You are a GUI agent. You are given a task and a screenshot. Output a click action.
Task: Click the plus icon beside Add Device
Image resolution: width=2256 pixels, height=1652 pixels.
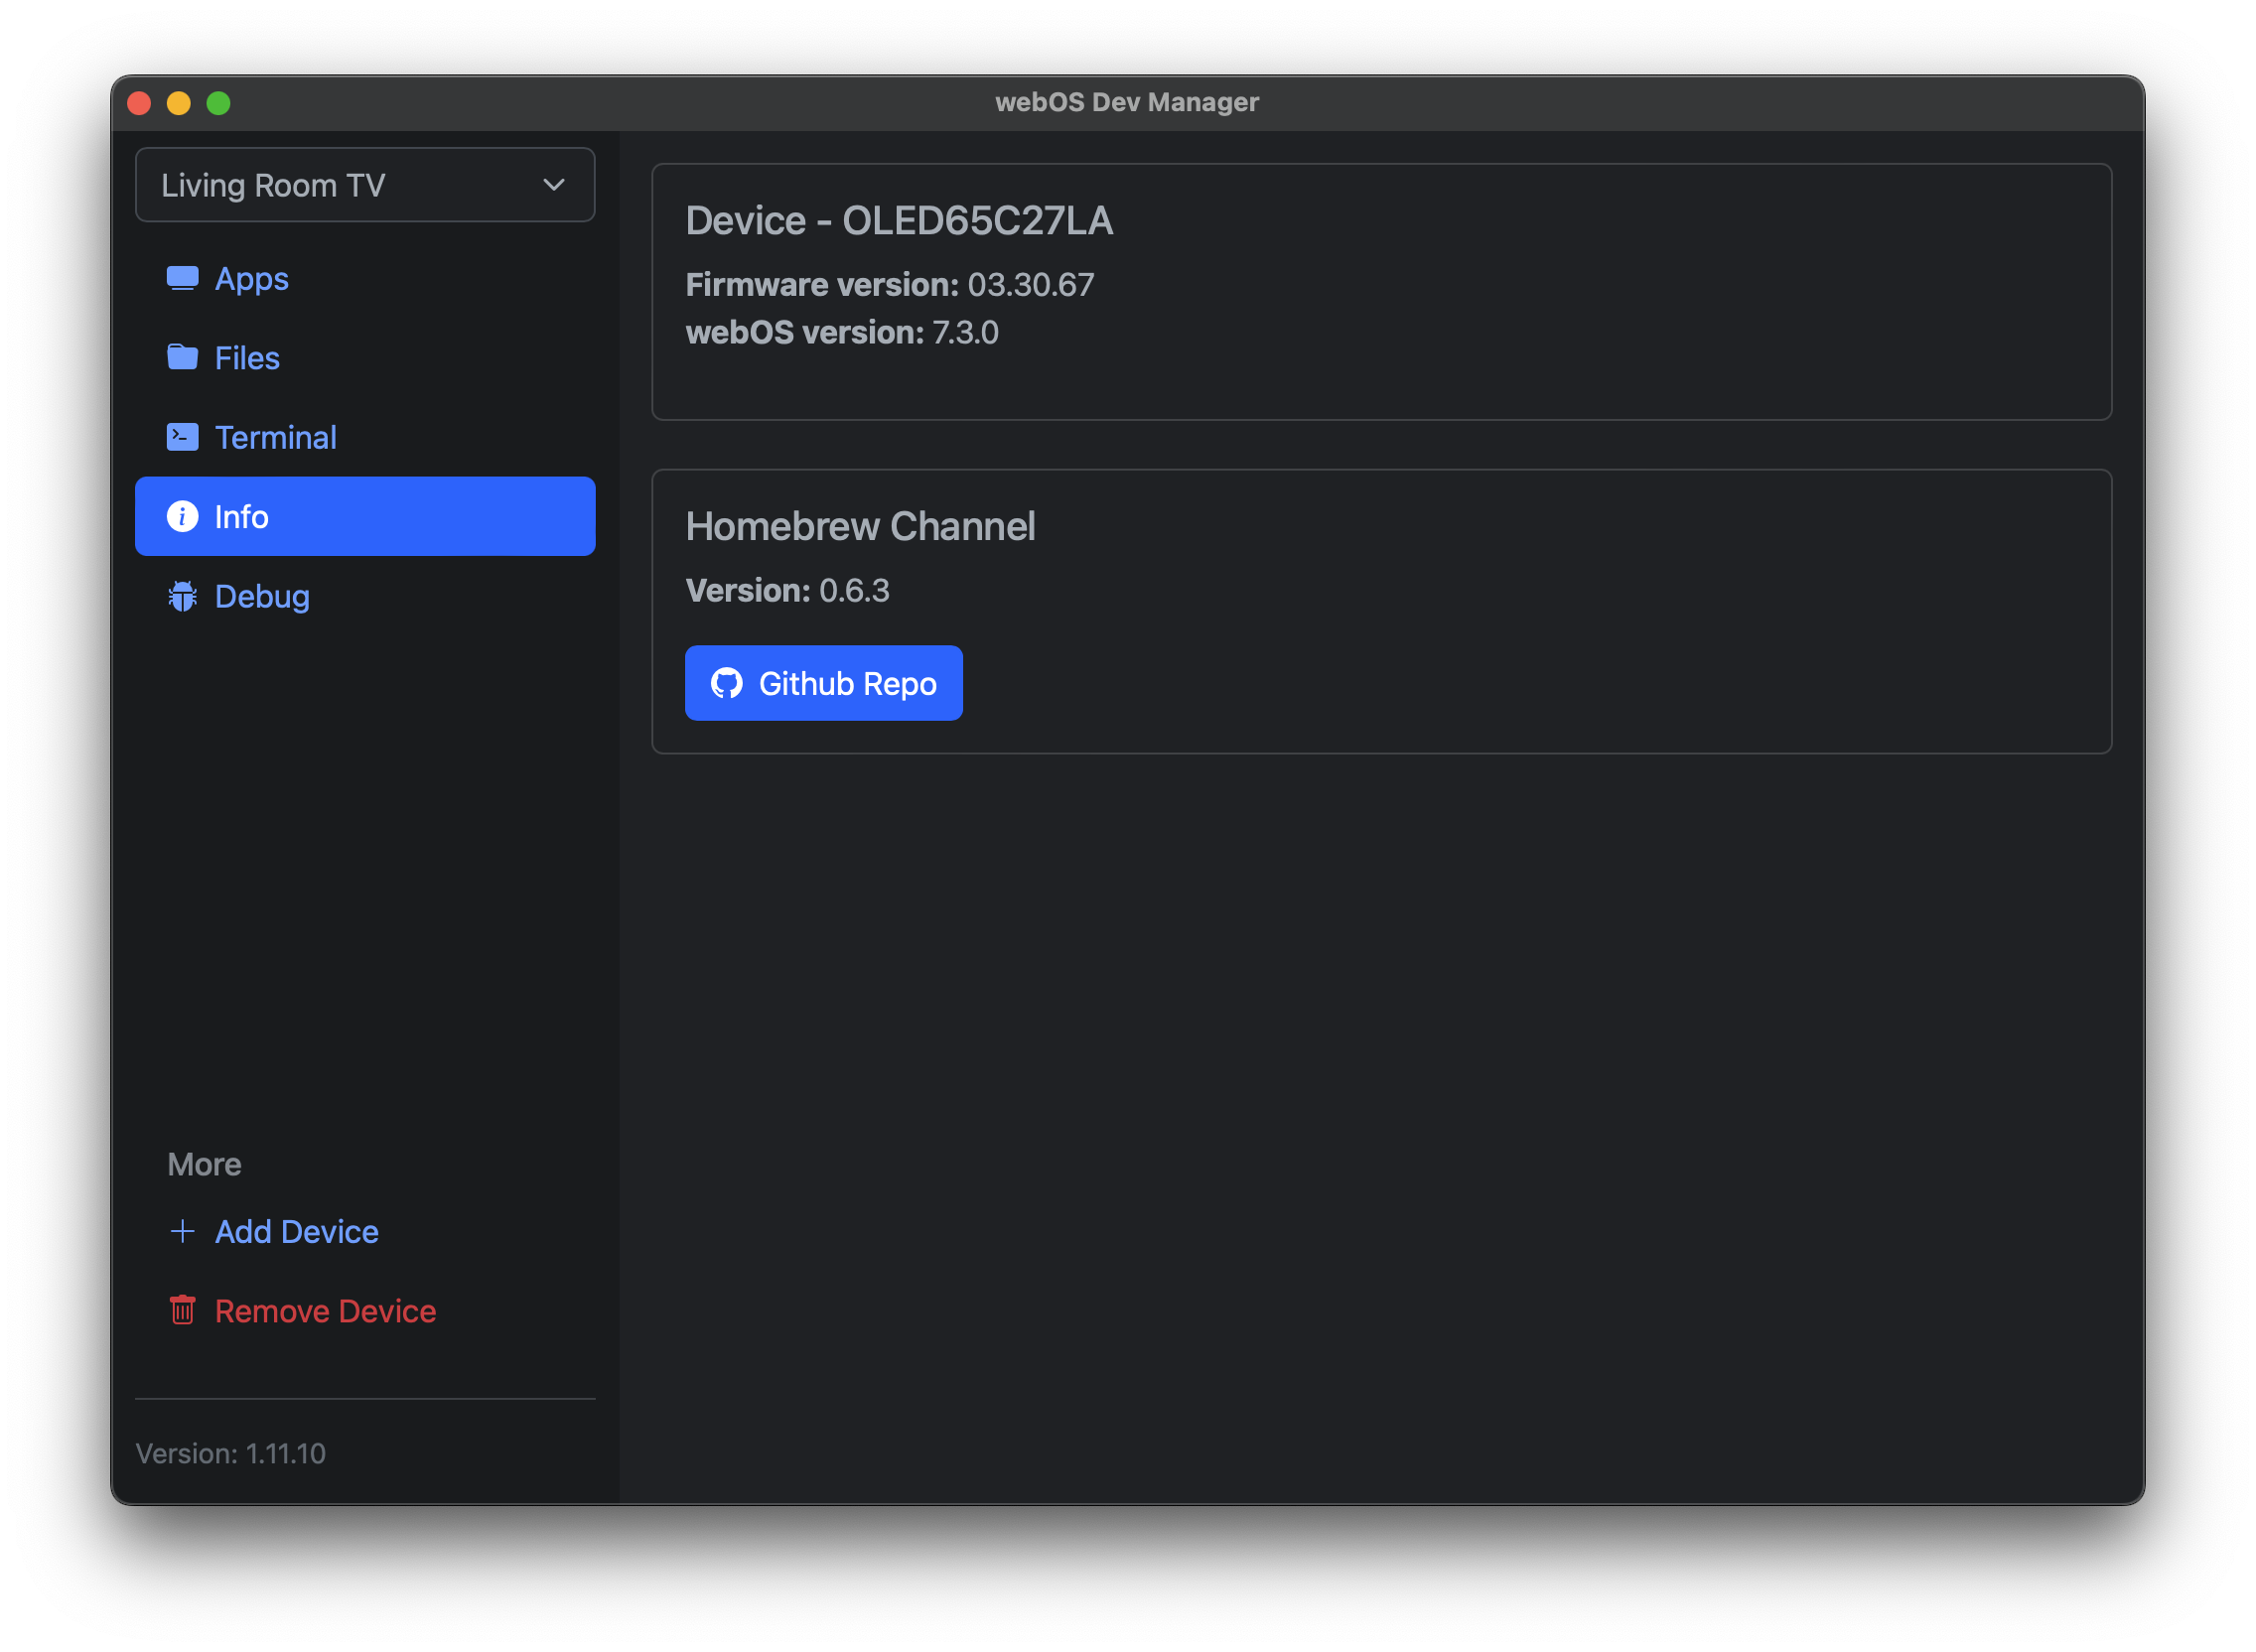[x=183, y=1231]
